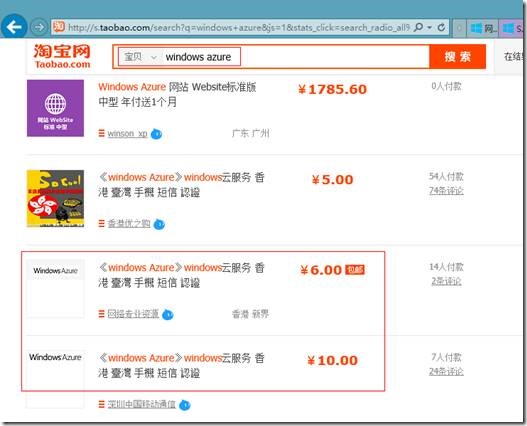This screenshot has height=426, width=527.
Task: Click the 包邮 free shipping badge
Action: click(355, 270)
